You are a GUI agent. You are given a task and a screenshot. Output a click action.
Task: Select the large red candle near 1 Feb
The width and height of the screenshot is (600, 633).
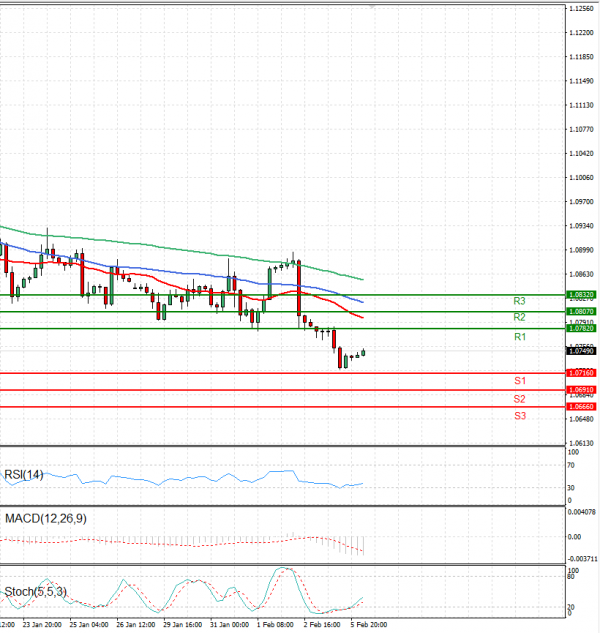pos(299,288)
